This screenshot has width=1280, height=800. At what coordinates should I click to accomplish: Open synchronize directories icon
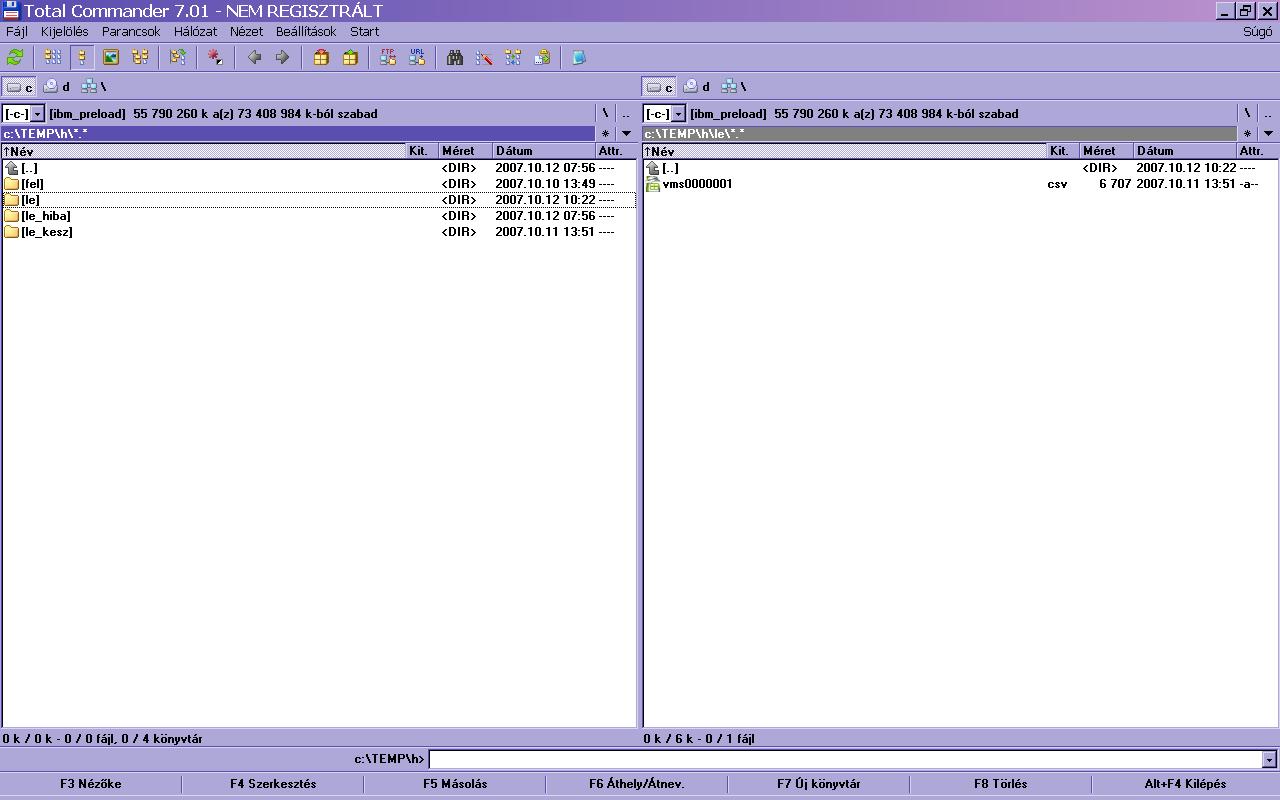pos(513,57)
